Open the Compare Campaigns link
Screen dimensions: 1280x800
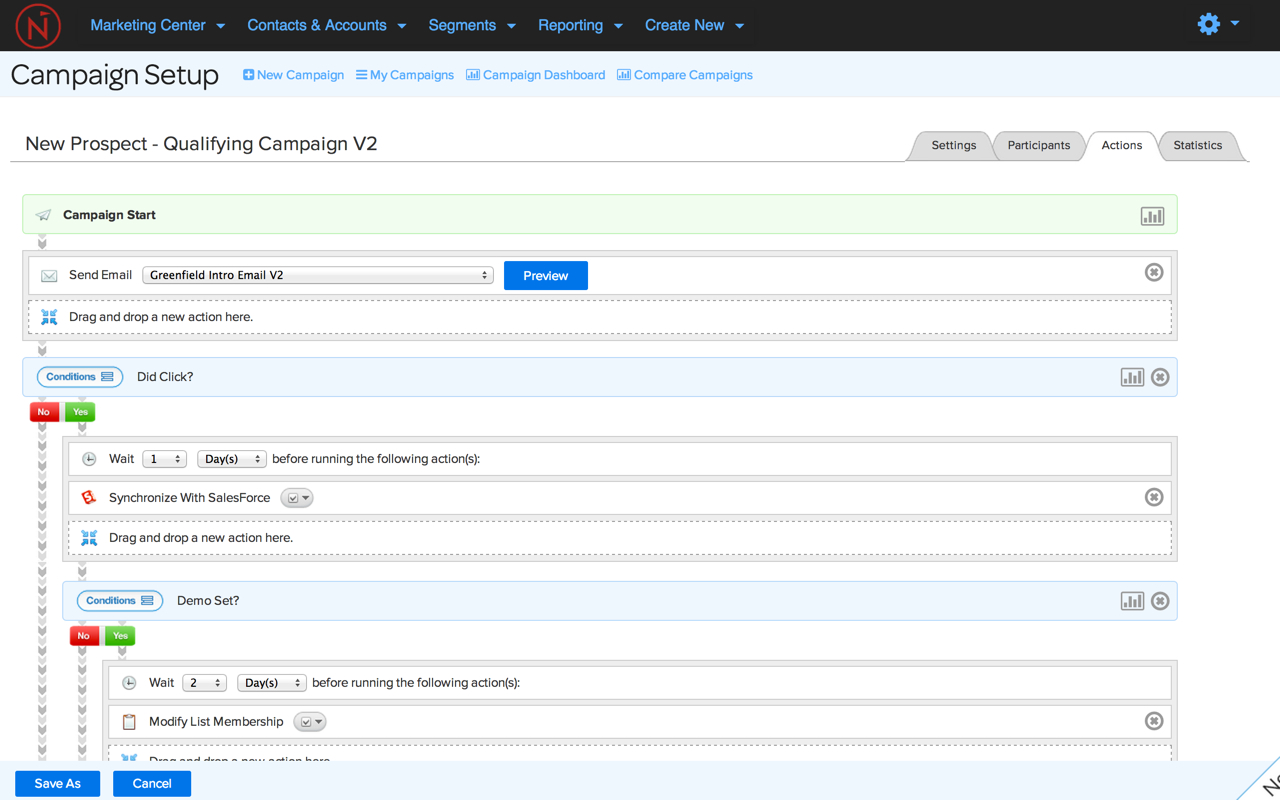[x=685, y=75]
